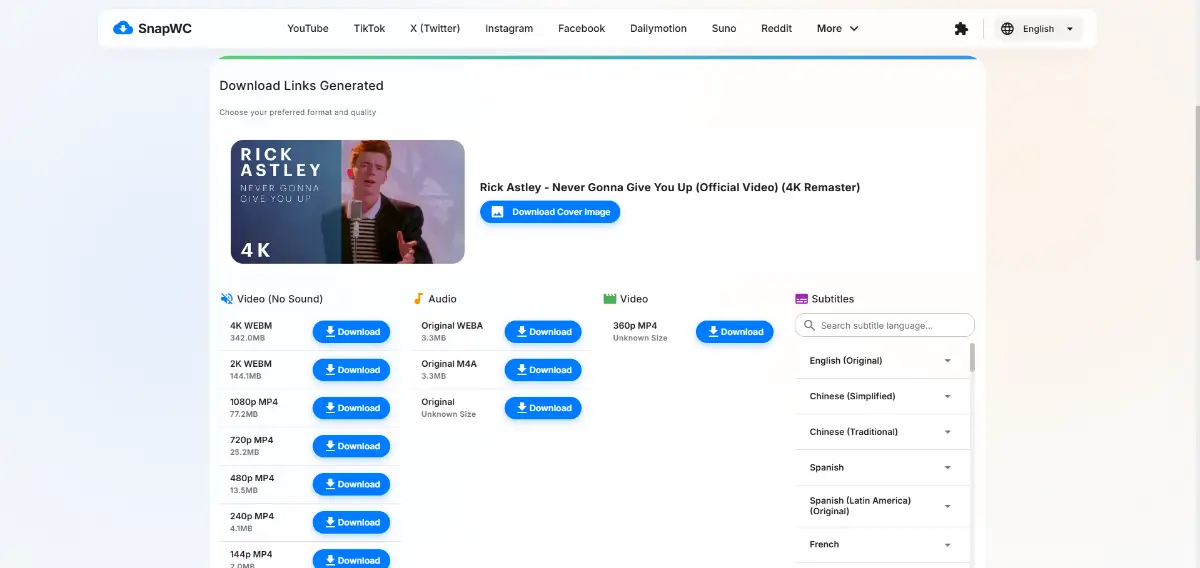Open the English language dropdown
Viewport: 1200px width, 568px height.
(x=1038, y=29)
